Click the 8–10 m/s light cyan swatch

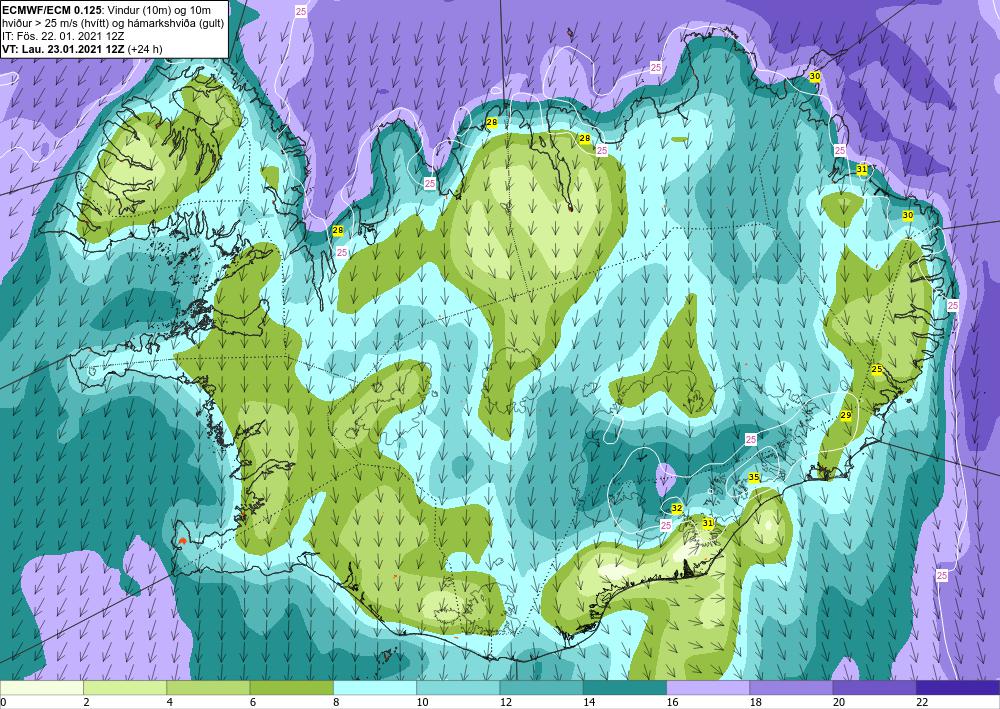point(375,688)
